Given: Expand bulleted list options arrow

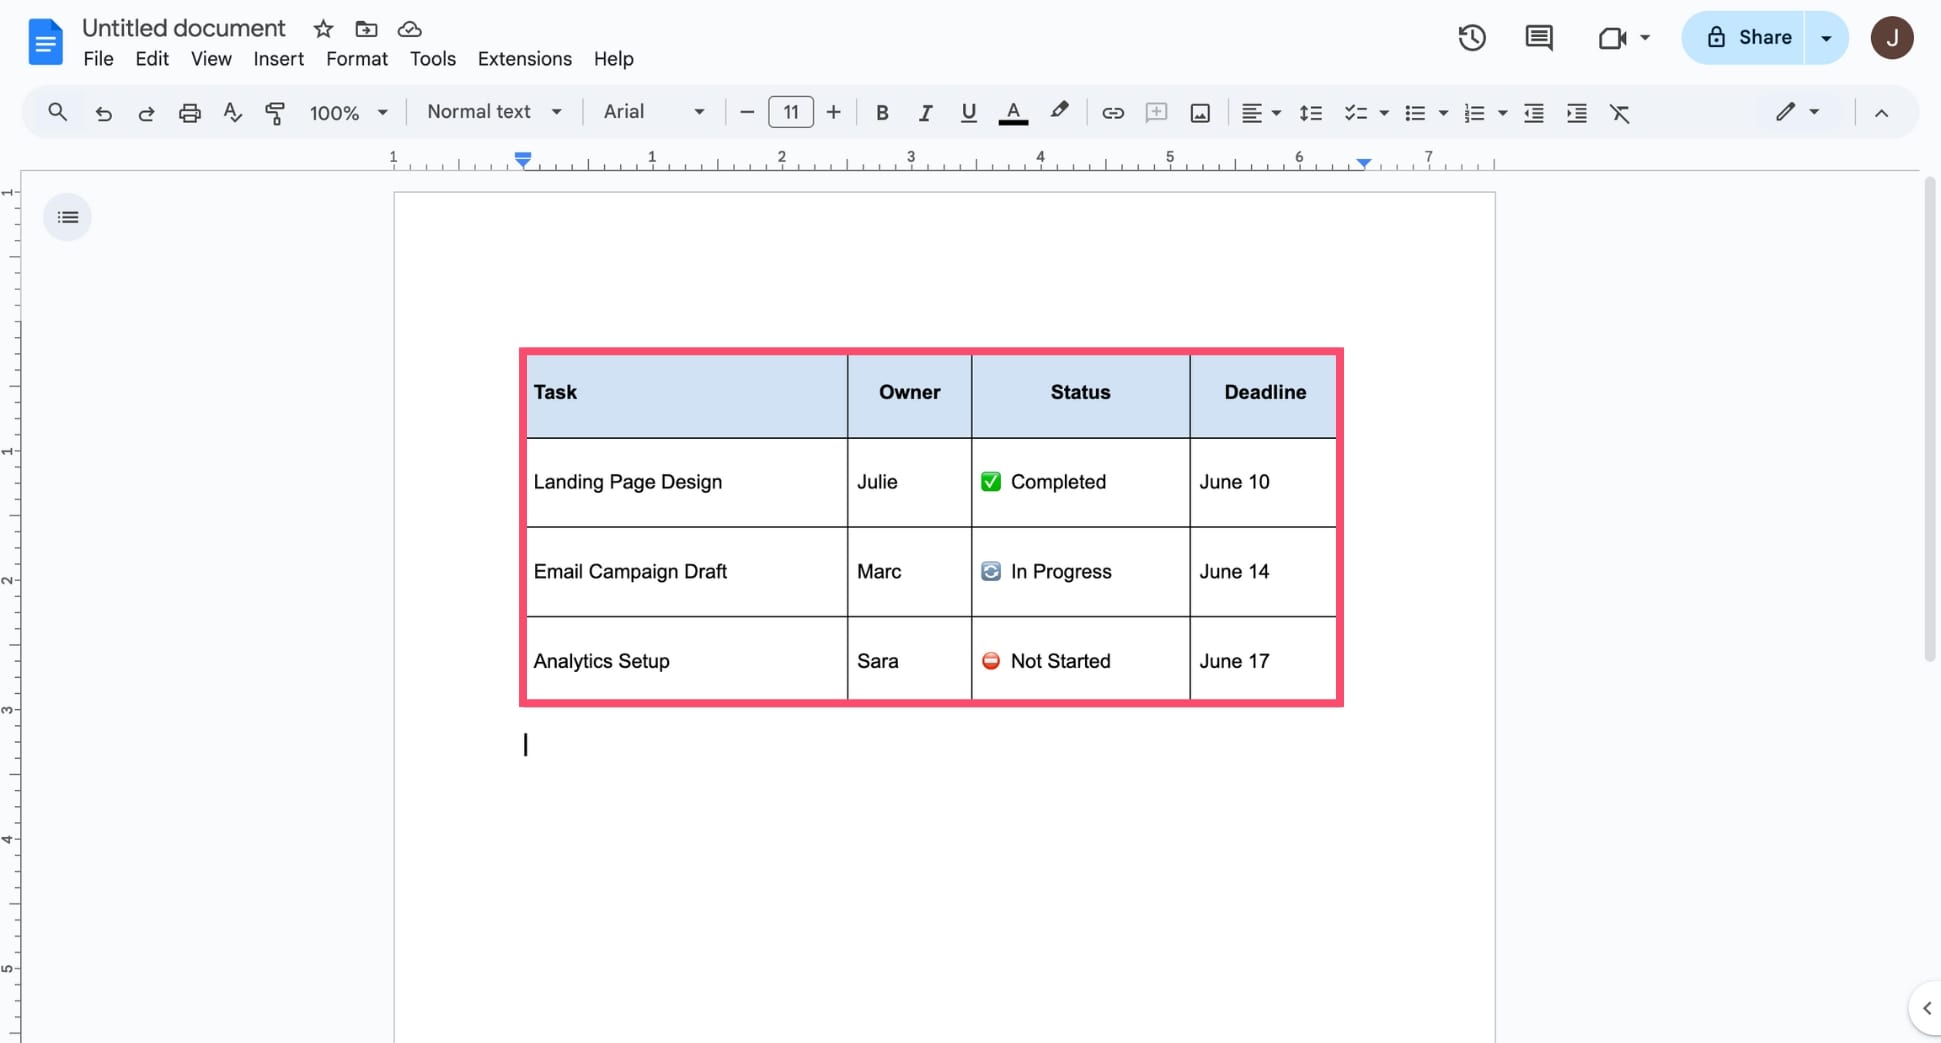Looking at the screenshot, I should (x=1443, y=113).
